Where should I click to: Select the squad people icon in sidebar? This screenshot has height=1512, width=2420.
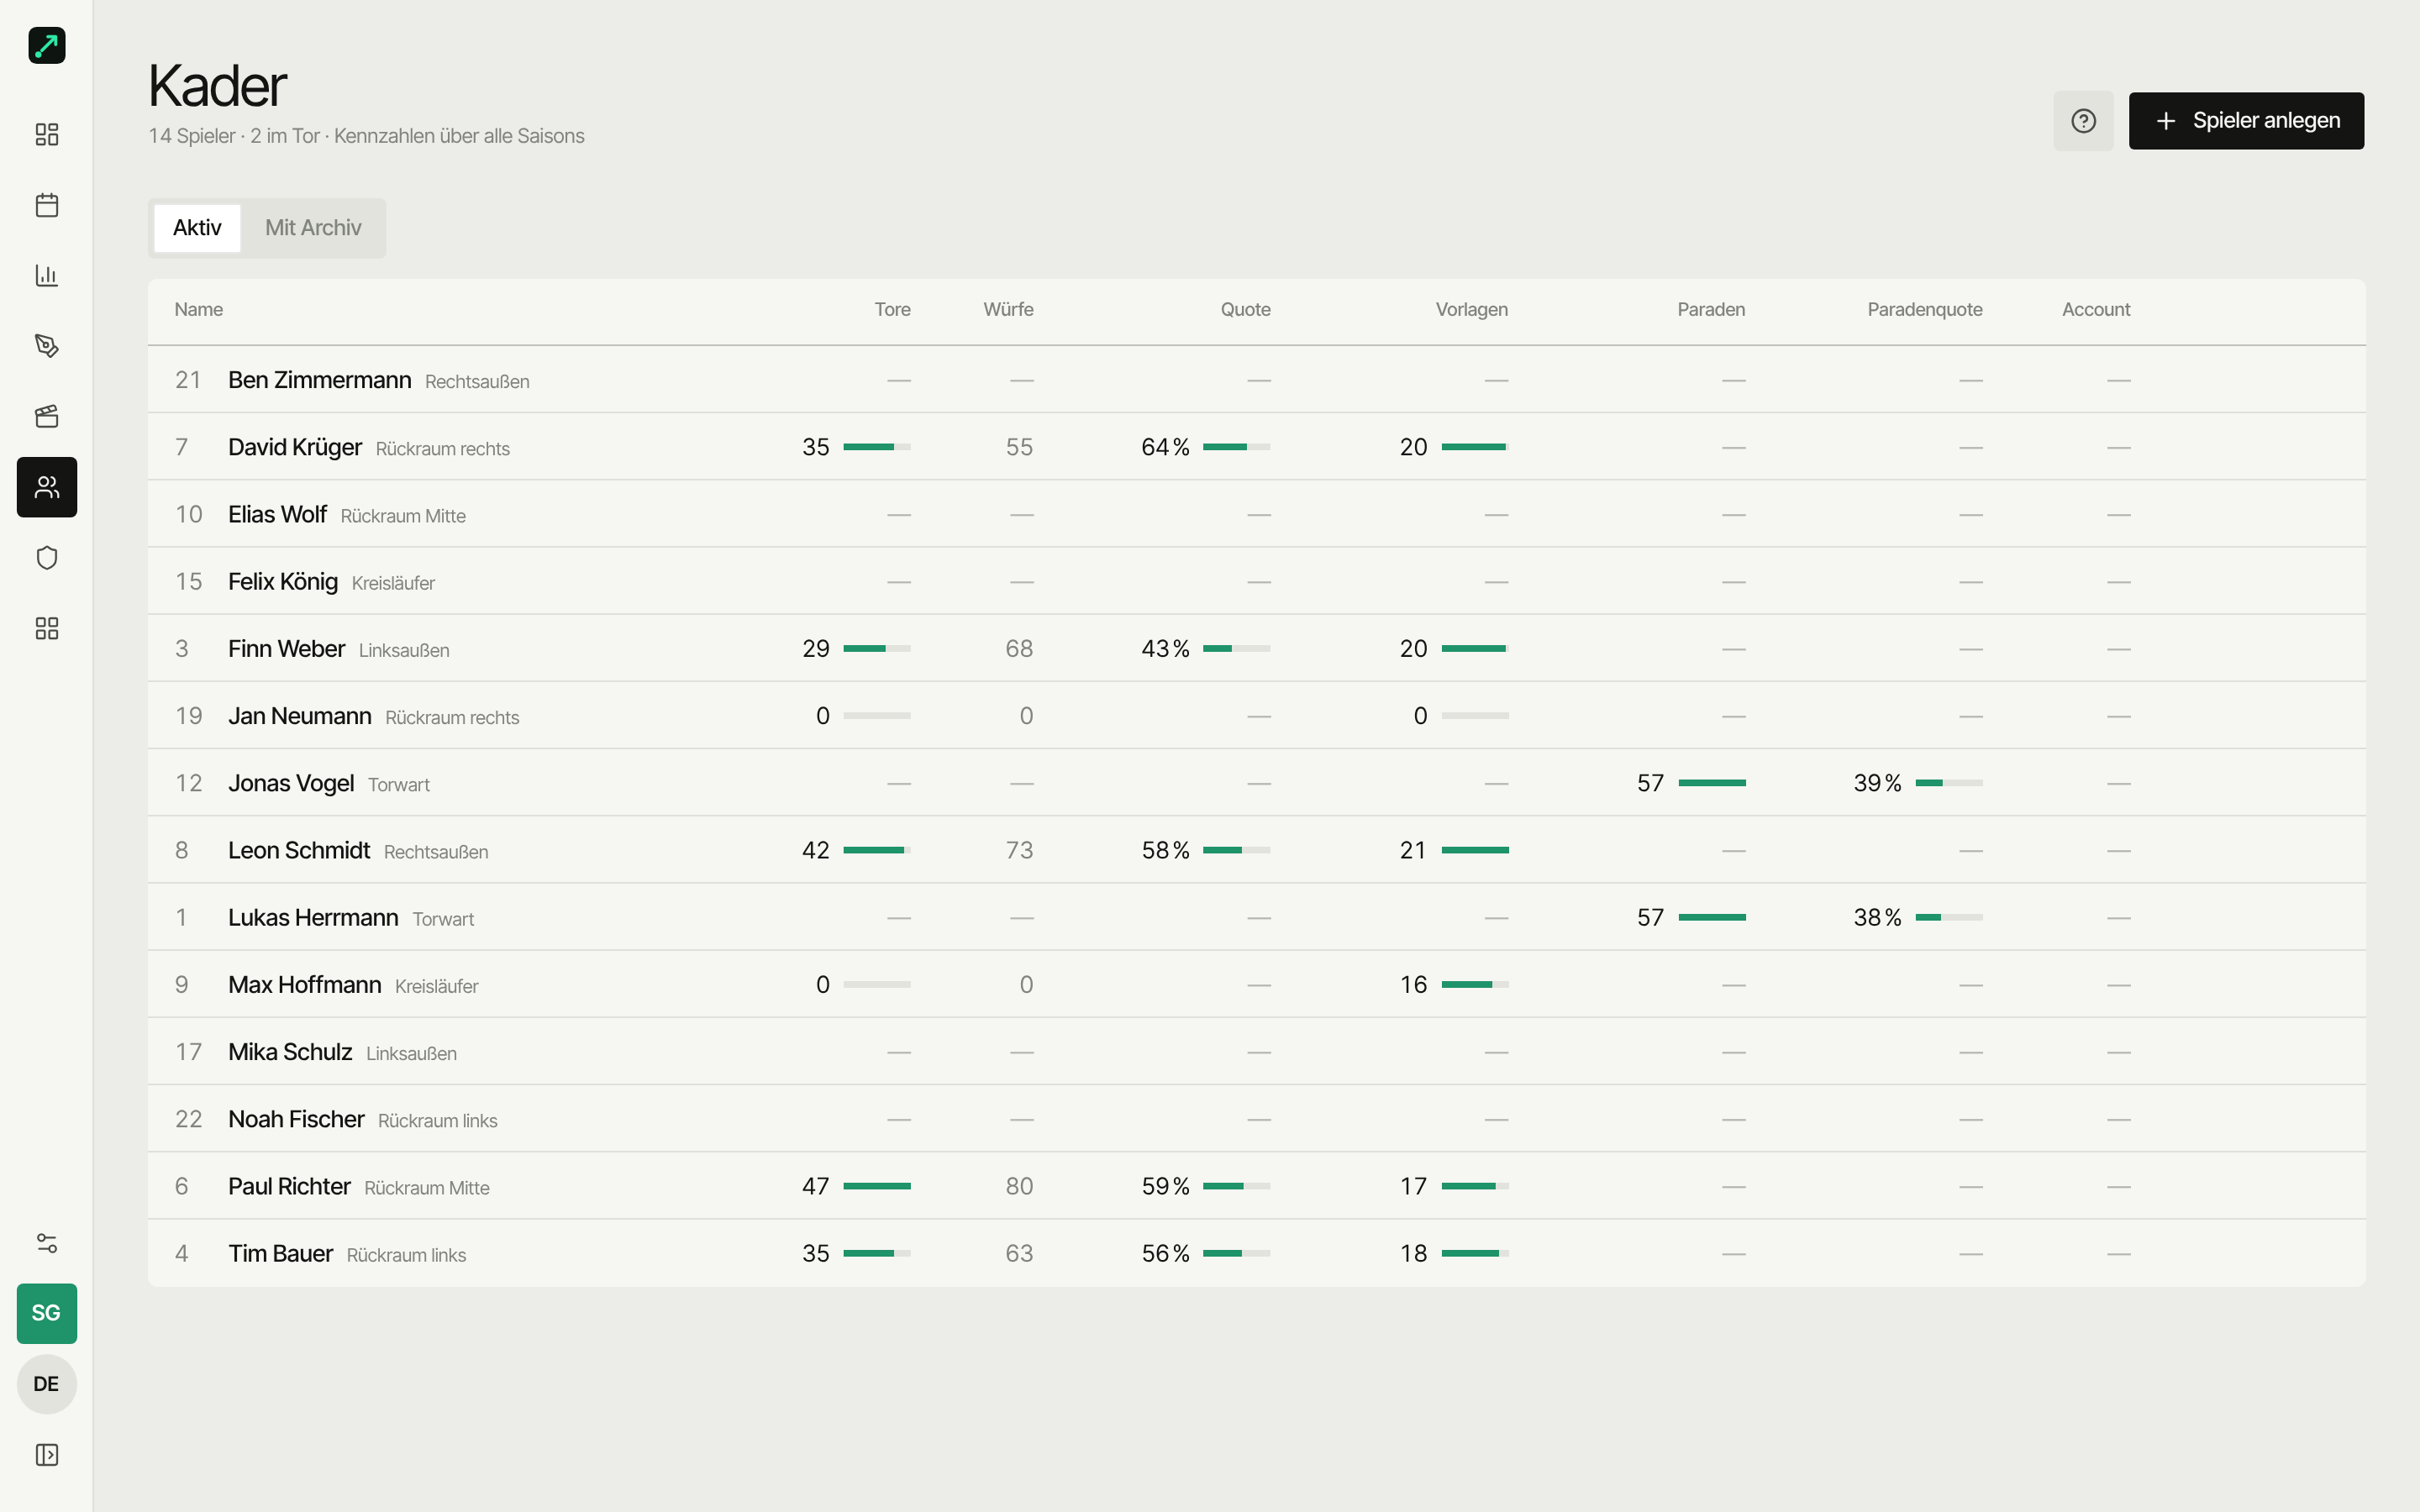click(46, 487)
